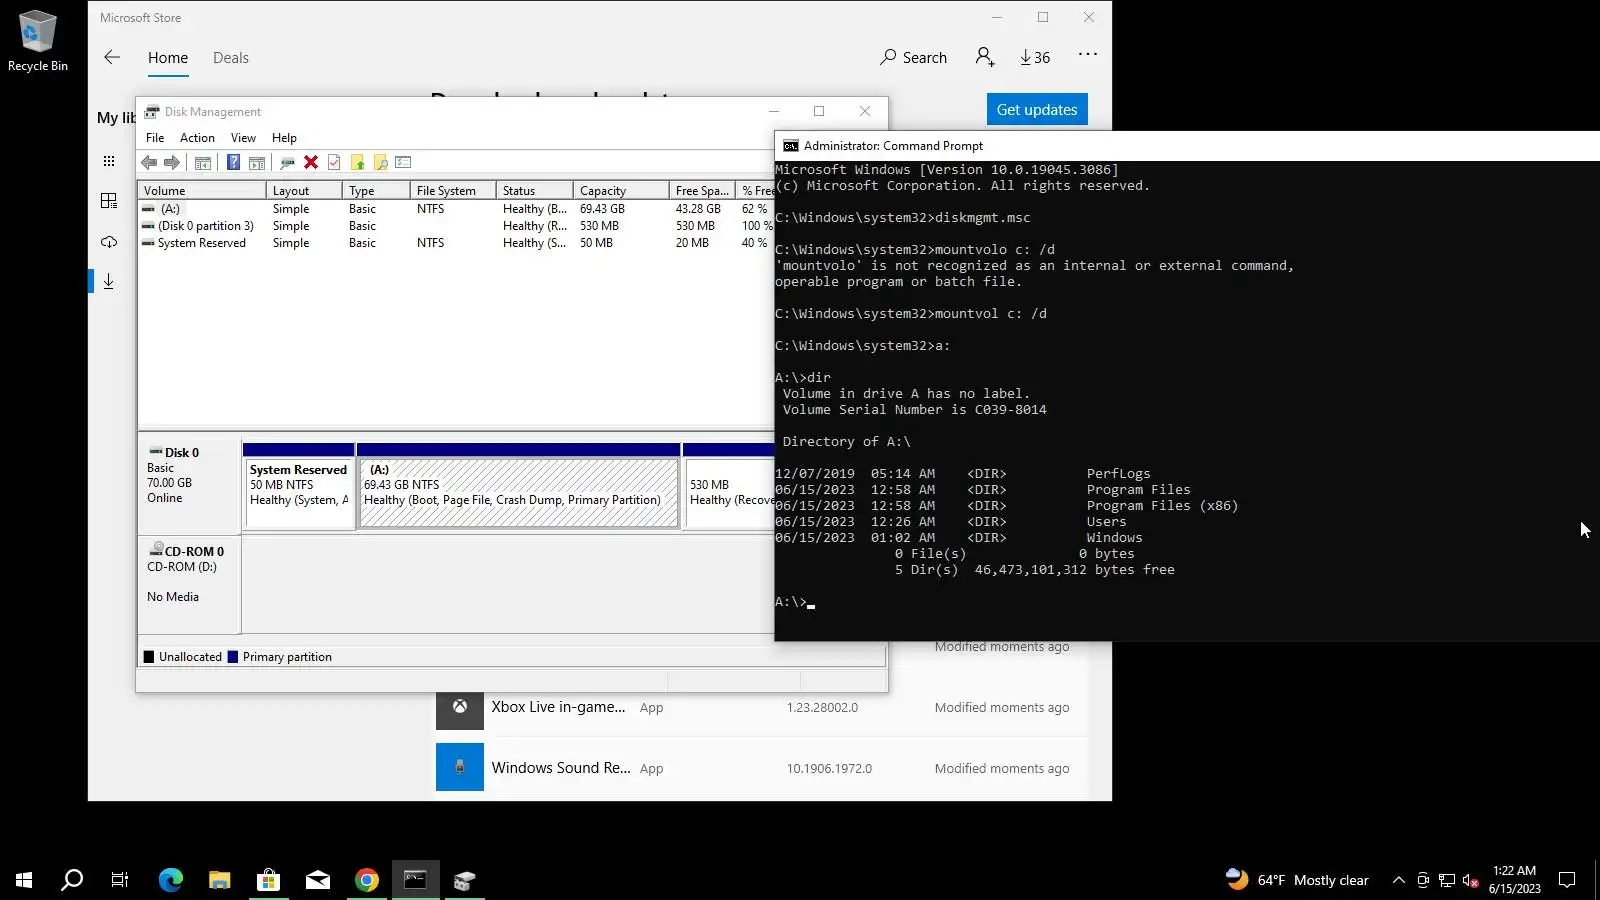Open the Store's 36 downloads indicator
Image resolution: width=1600 pixels, height=900 pixels.
1035,58
